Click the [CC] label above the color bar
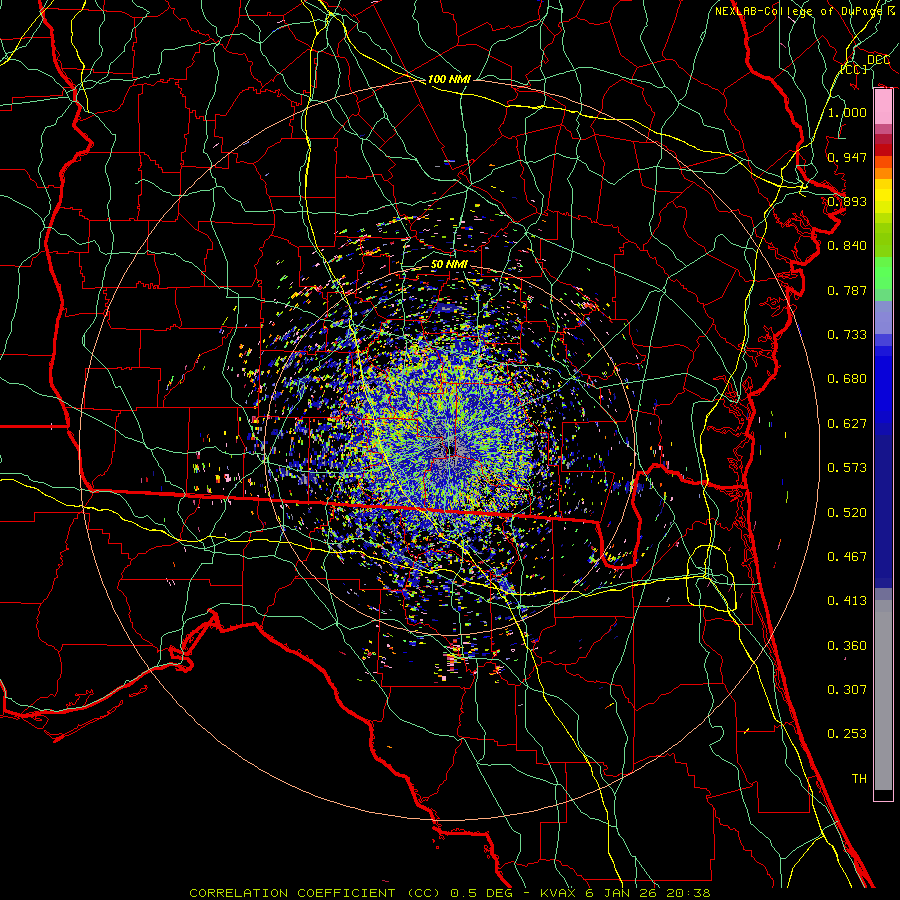This screenshot has height=900, width=900. (x=854, y=69)
